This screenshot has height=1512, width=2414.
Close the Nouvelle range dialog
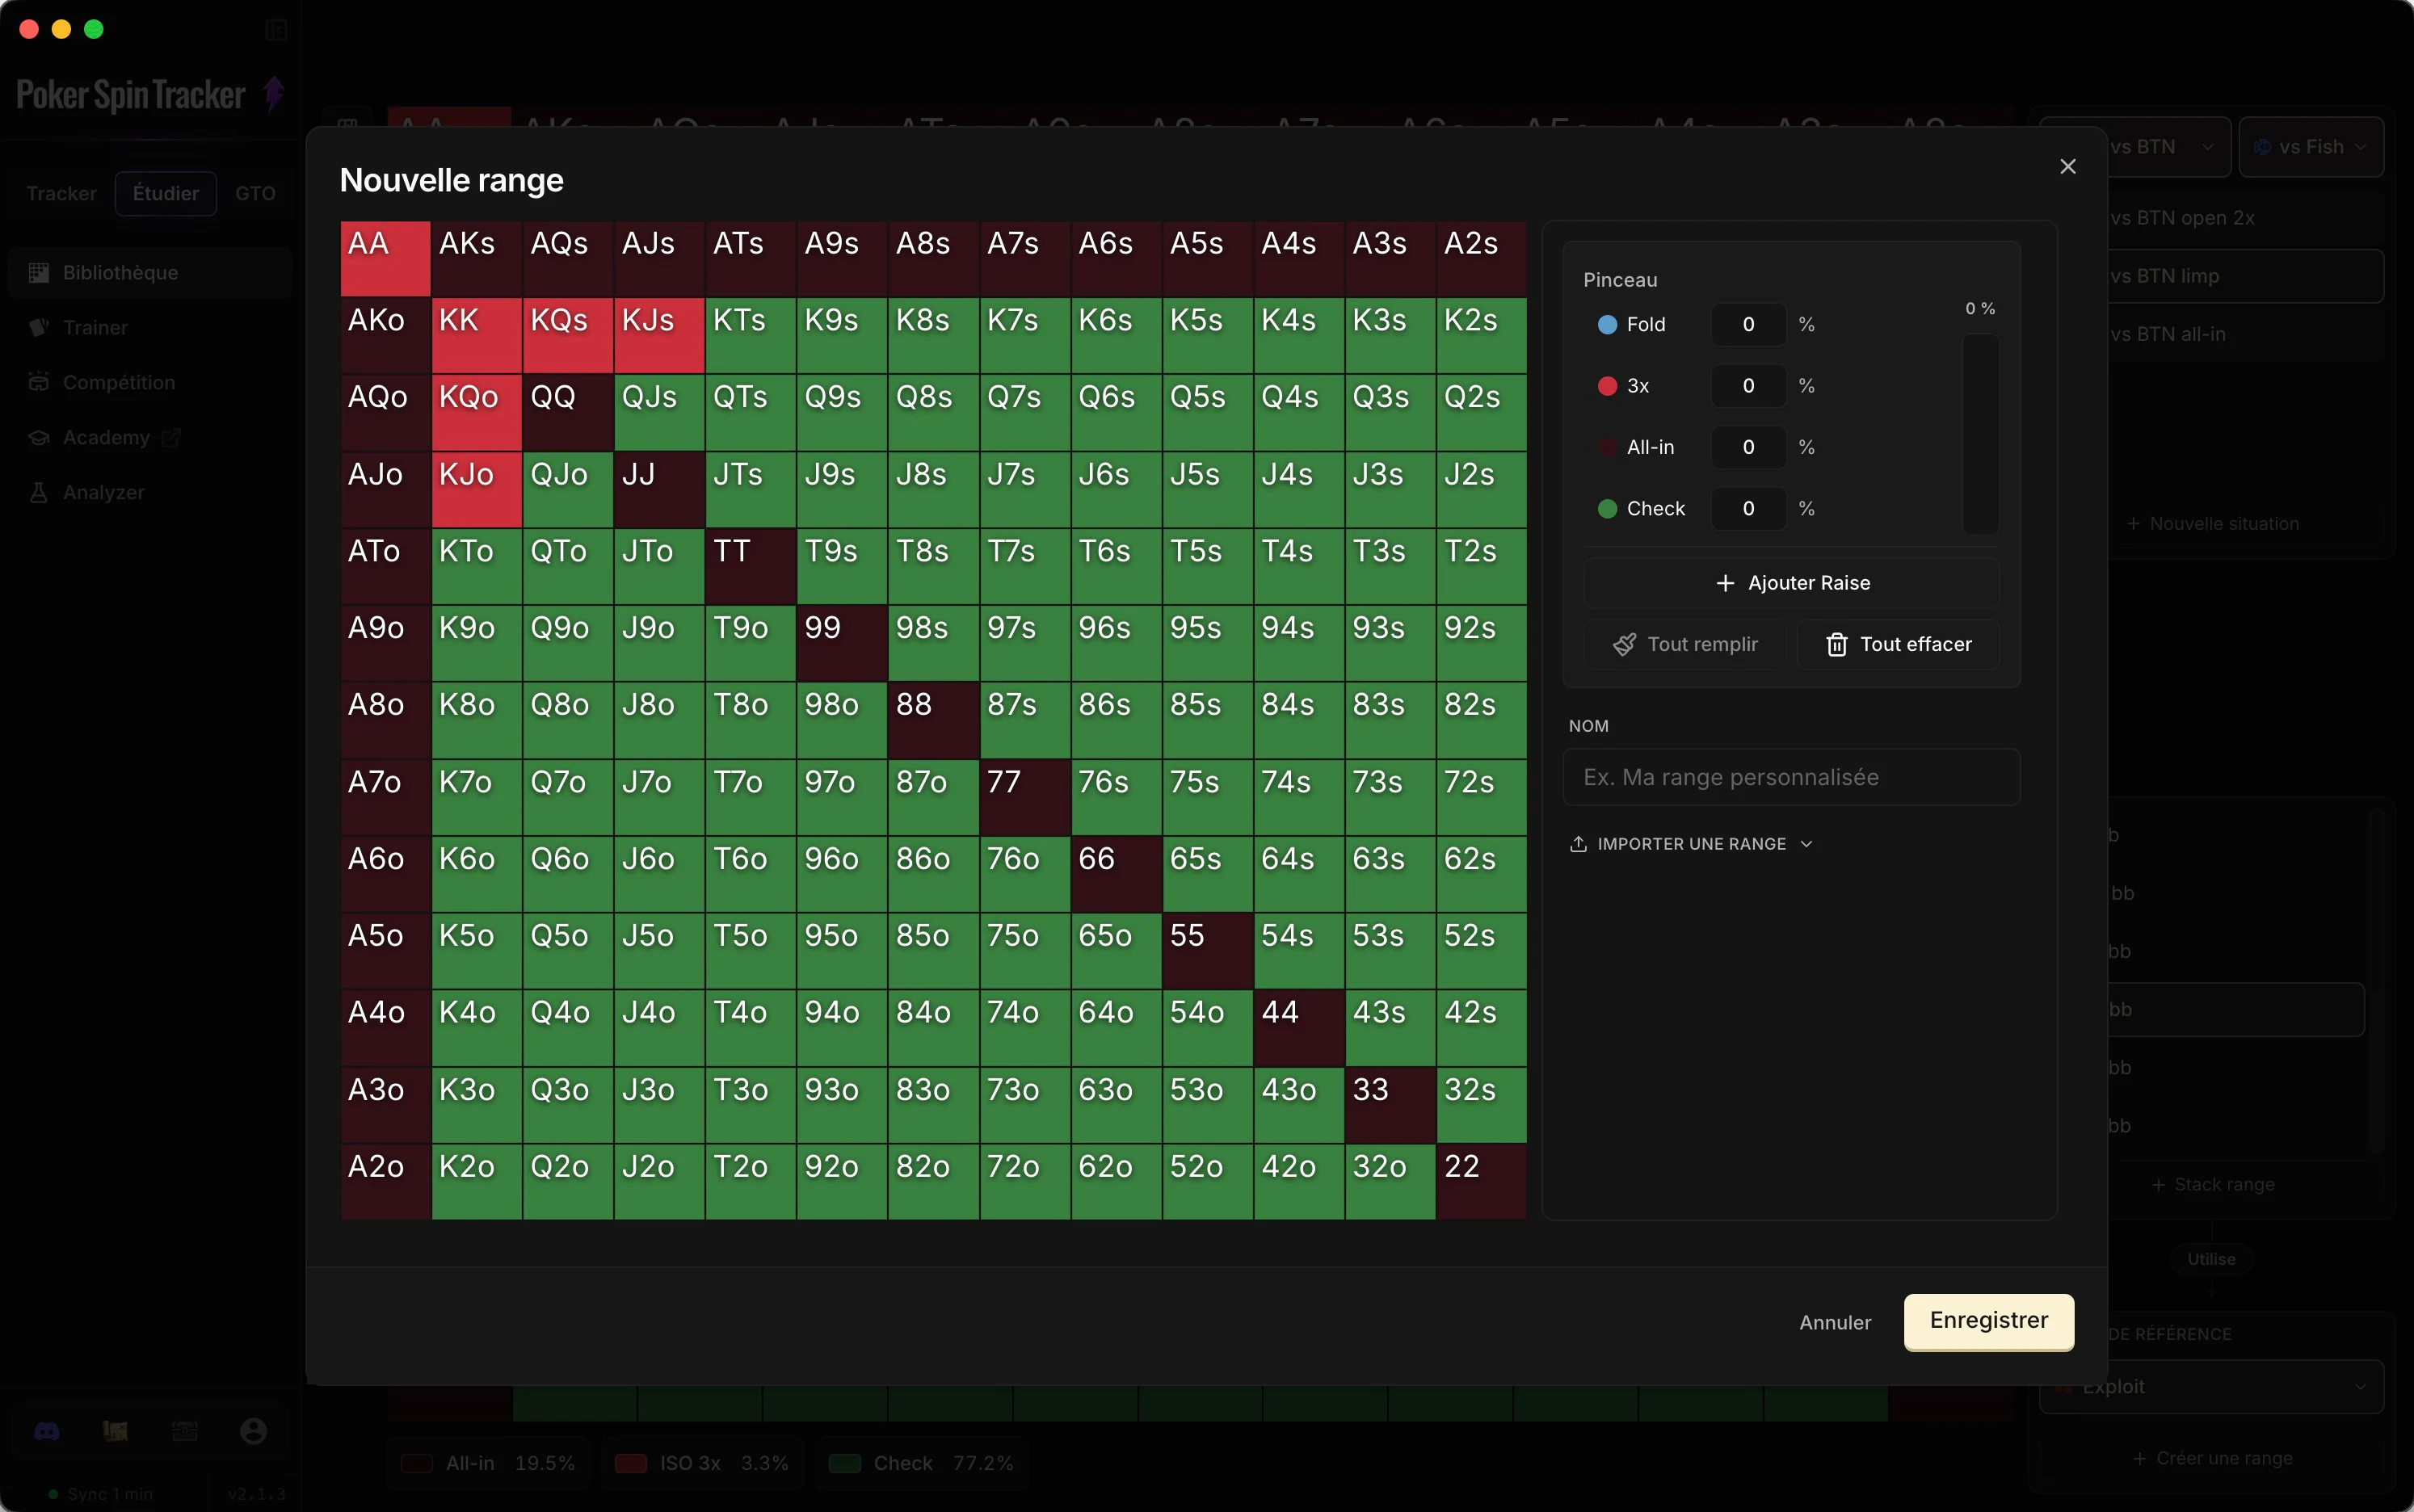pos(2068,167)
